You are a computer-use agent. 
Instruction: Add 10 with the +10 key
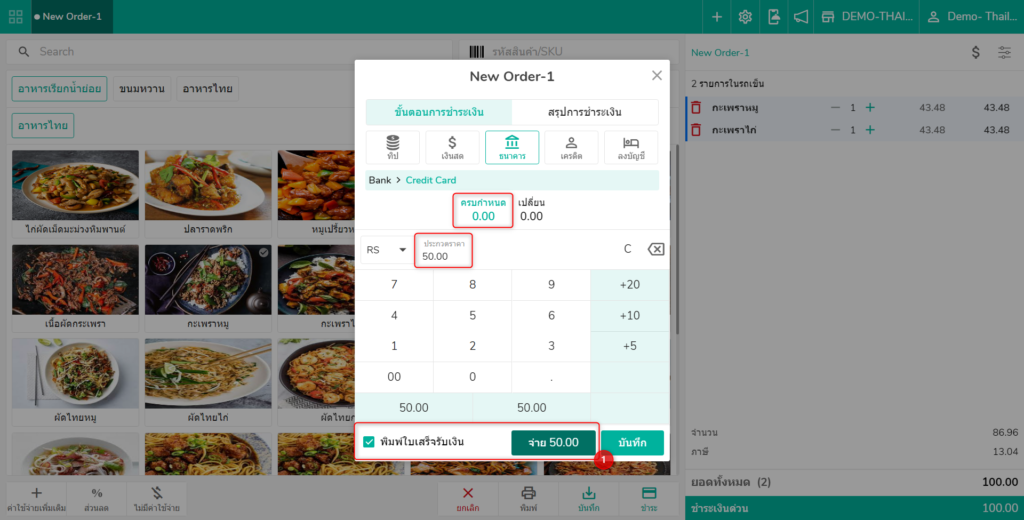630,316
